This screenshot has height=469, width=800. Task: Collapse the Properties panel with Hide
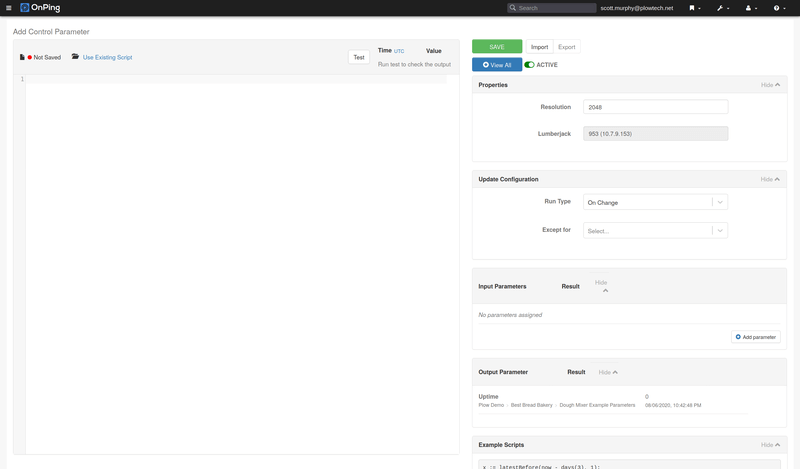click(770, 85)
